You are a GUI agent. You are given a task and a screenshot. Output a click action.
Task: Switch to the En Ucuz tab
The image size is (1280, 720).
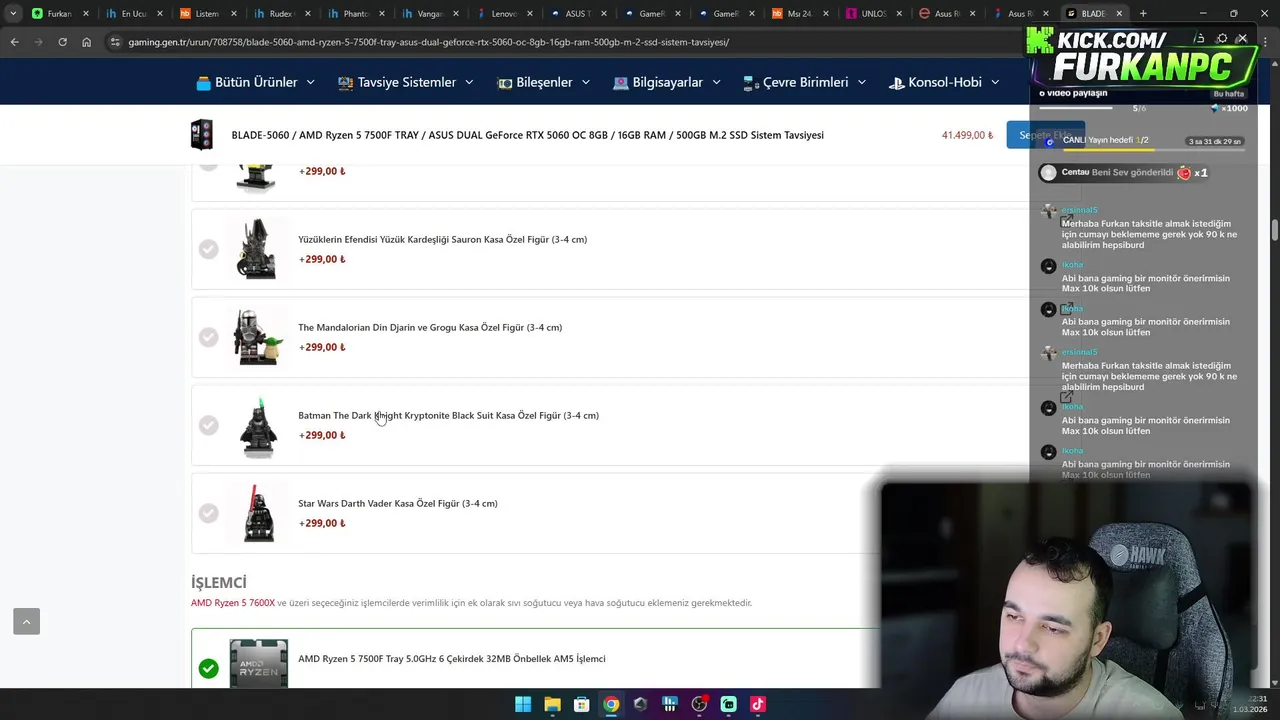point(132,14)
